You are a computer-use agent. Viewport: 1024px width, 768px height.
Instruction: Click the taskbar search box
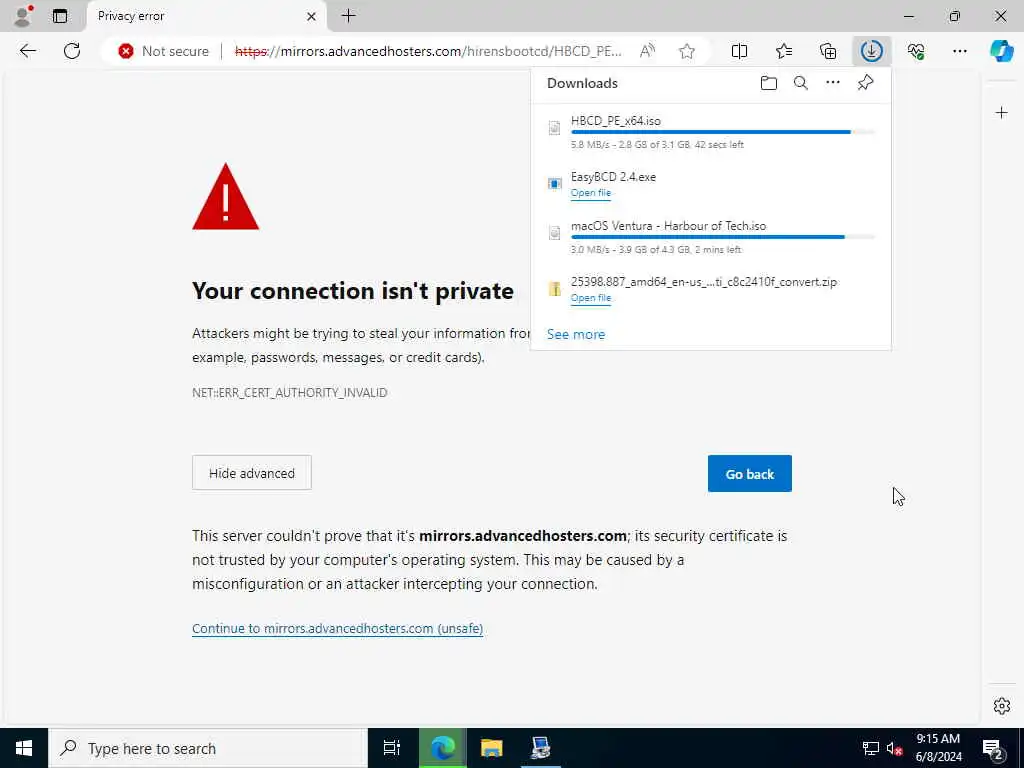click(x=208, y=748)
